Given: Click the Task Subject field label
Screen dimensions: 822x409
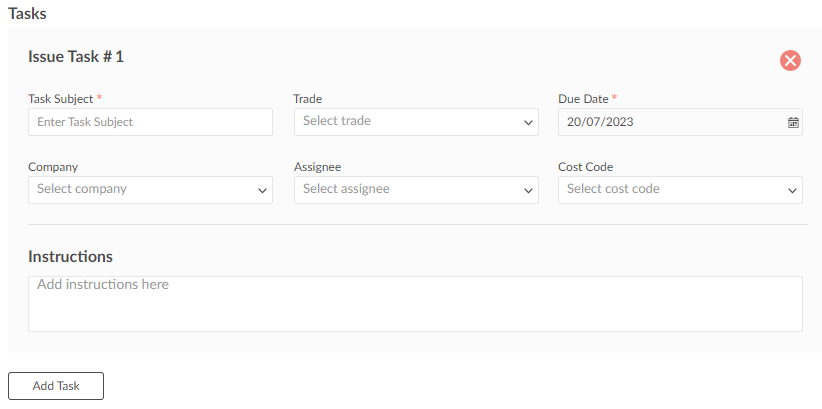Looking at the screenshot, I should point(61,99).
